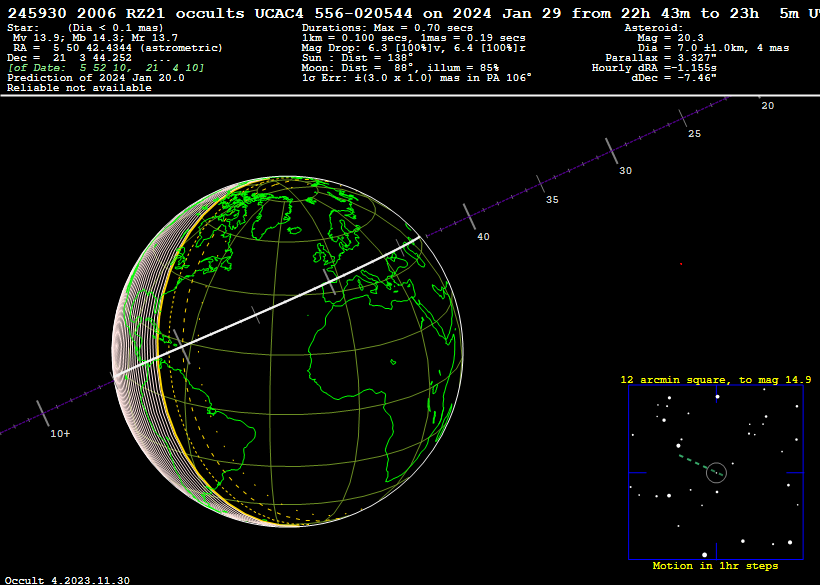Click the 'Reliable not available' line
The height and width of the screenshot is (585, 820).
tap(79, 88)
